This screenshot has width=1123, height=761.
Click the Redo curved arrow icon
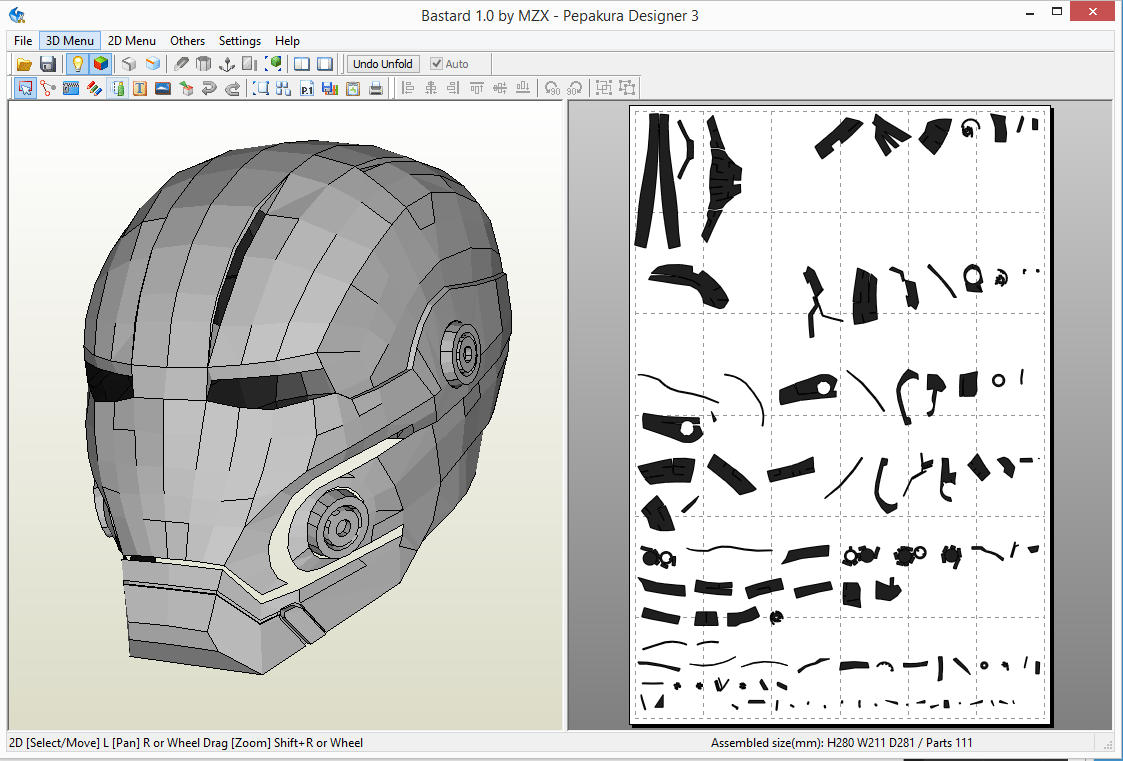233,88
